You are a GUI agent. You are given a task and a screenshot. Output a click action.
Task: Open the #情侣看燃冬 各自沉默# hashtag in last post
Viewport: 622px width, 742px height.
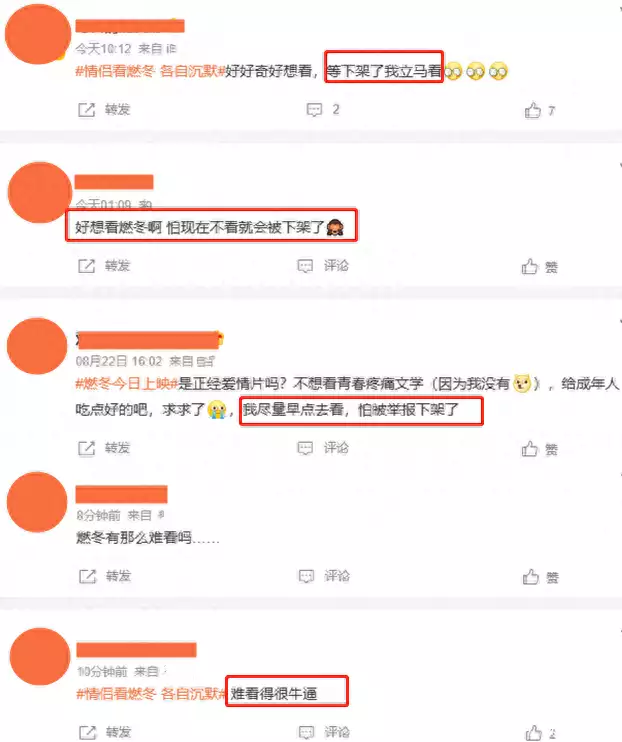151,694
